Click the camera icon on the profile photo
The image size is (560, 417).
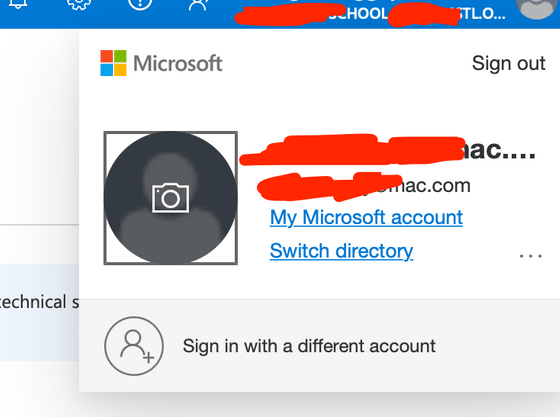click(x=170, y=198)
